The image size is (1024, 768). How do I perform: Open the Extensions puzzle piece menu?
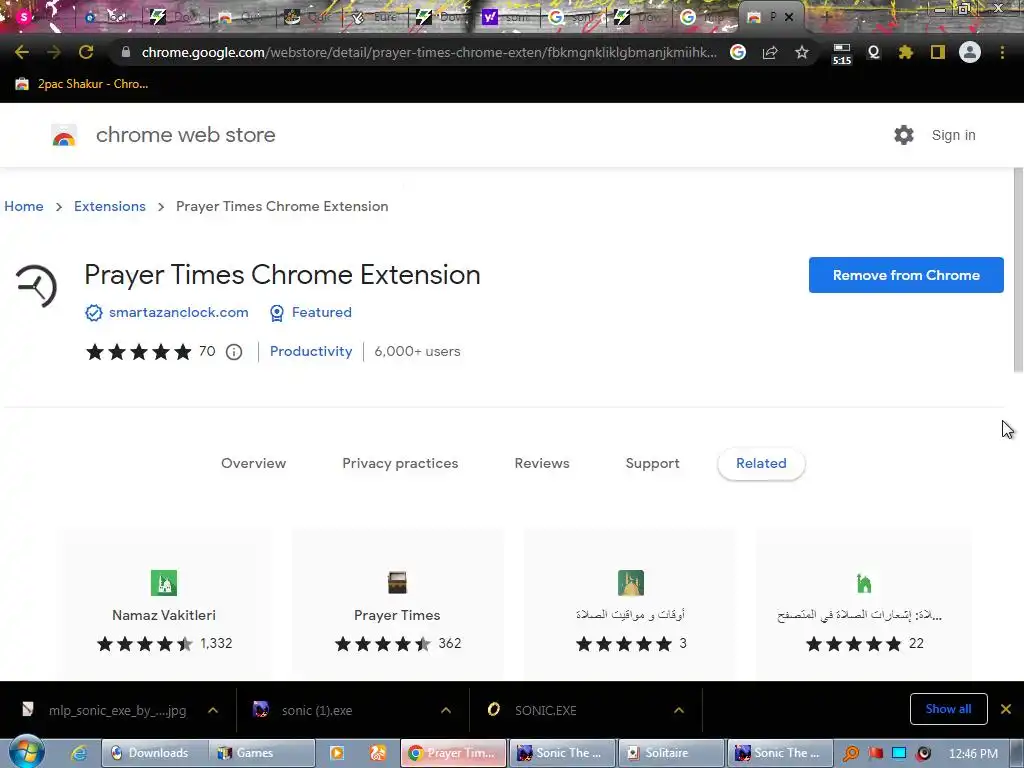[x=906, y=52]
